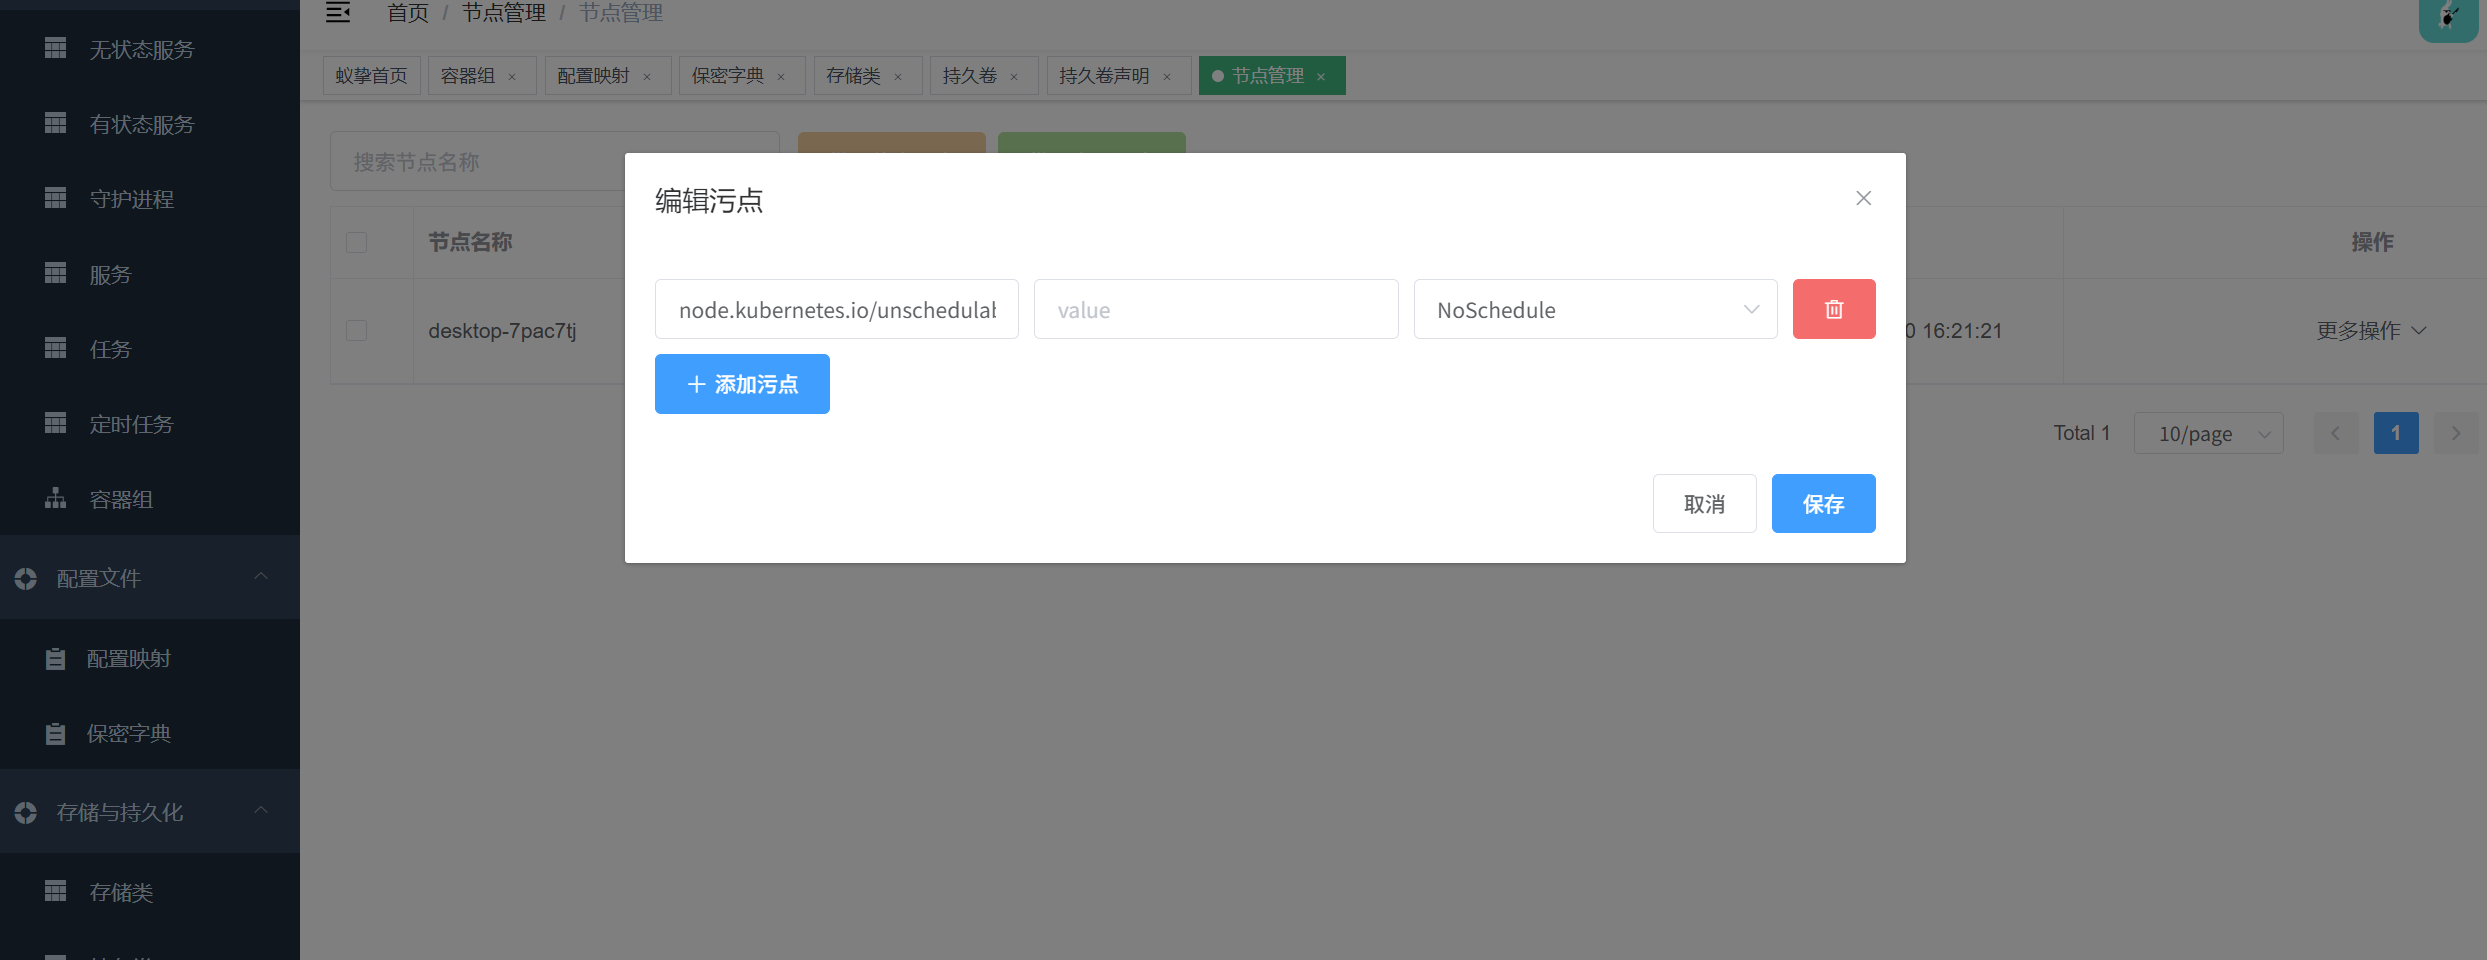The image size is (2487, 960).
Task: Check the desktop-7pac7tj row checkbox
Action: [356, 330]
